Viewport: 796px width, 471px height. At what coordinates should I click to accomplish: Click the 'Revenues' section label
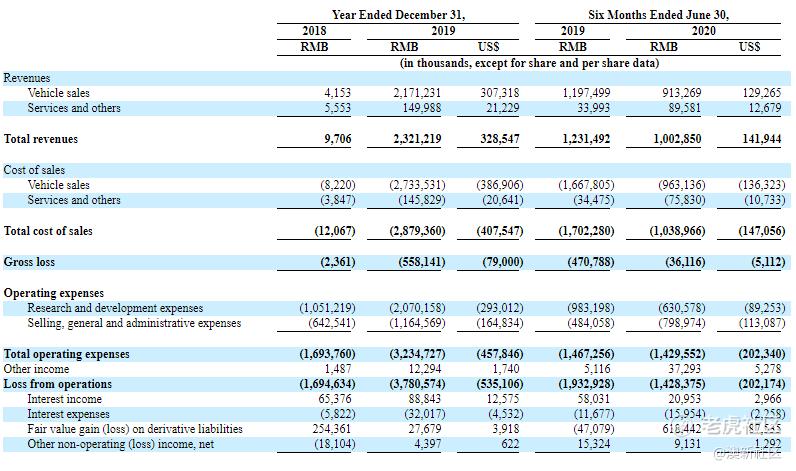coord(27,78)
